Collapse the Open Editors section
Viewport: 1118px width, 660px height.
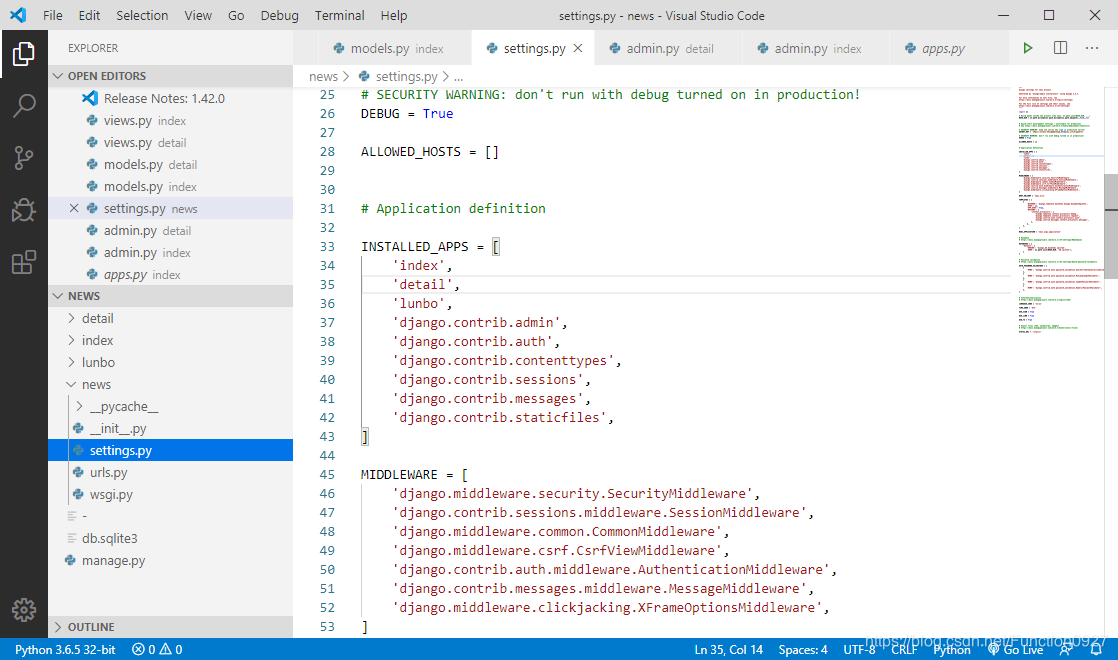click(171, 76)
